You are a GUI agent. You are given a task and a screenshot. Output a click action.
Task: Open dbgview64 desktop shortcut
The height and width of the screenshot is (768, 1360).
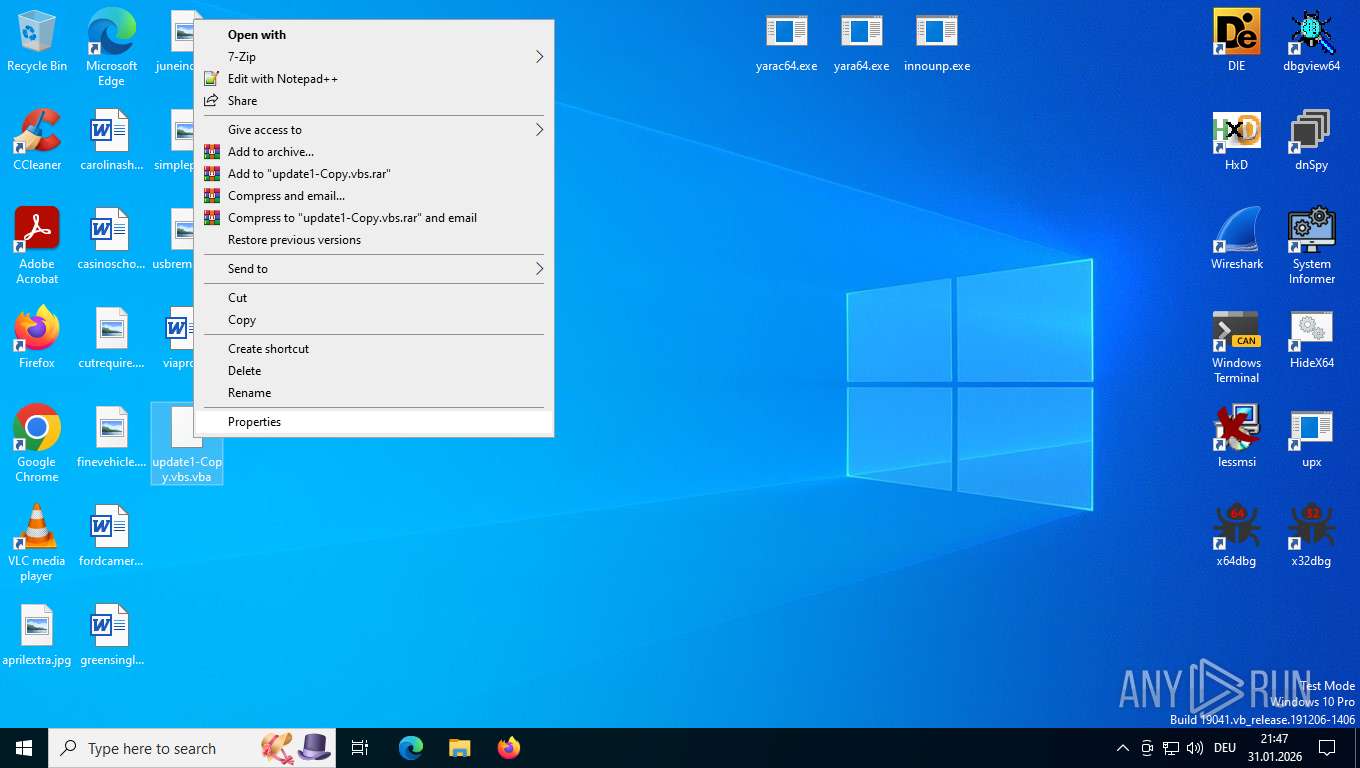point(1311,41)
